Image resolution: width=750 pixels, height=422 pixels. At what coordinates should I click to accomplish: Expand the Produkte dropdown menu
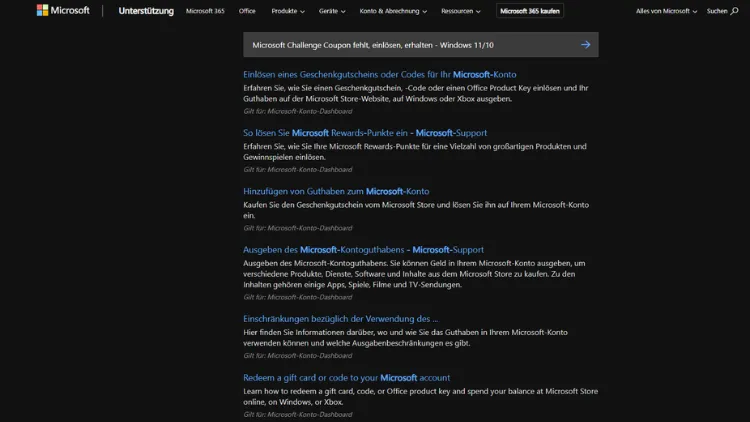point(287,11)
